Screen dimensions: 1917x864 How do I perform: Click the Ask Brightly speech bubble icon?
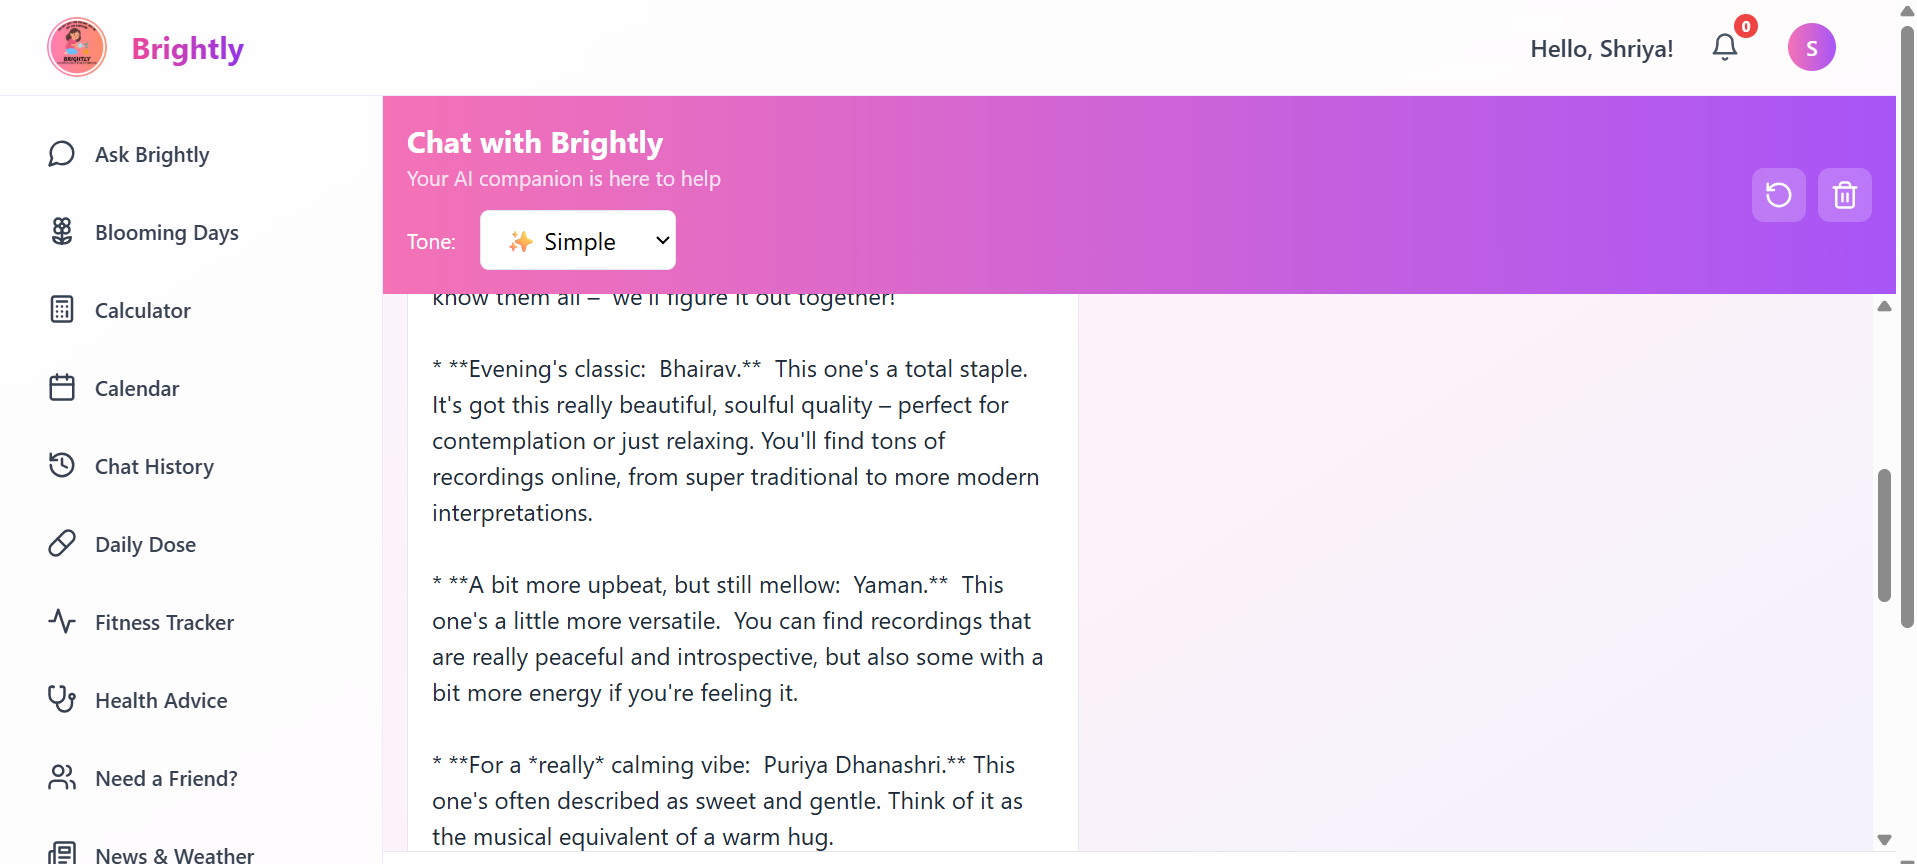point(61,154)
